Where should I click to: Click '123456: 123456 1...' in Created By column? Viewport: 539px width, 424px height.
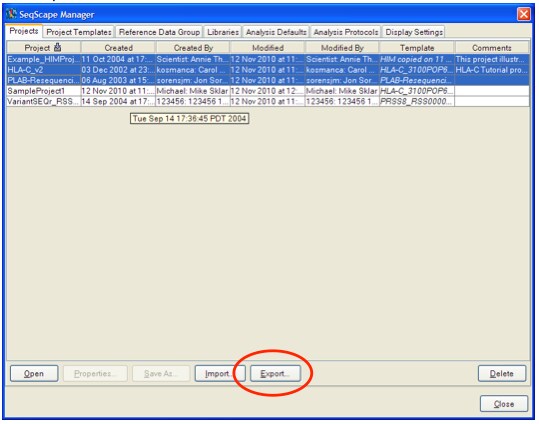point(192,101)
